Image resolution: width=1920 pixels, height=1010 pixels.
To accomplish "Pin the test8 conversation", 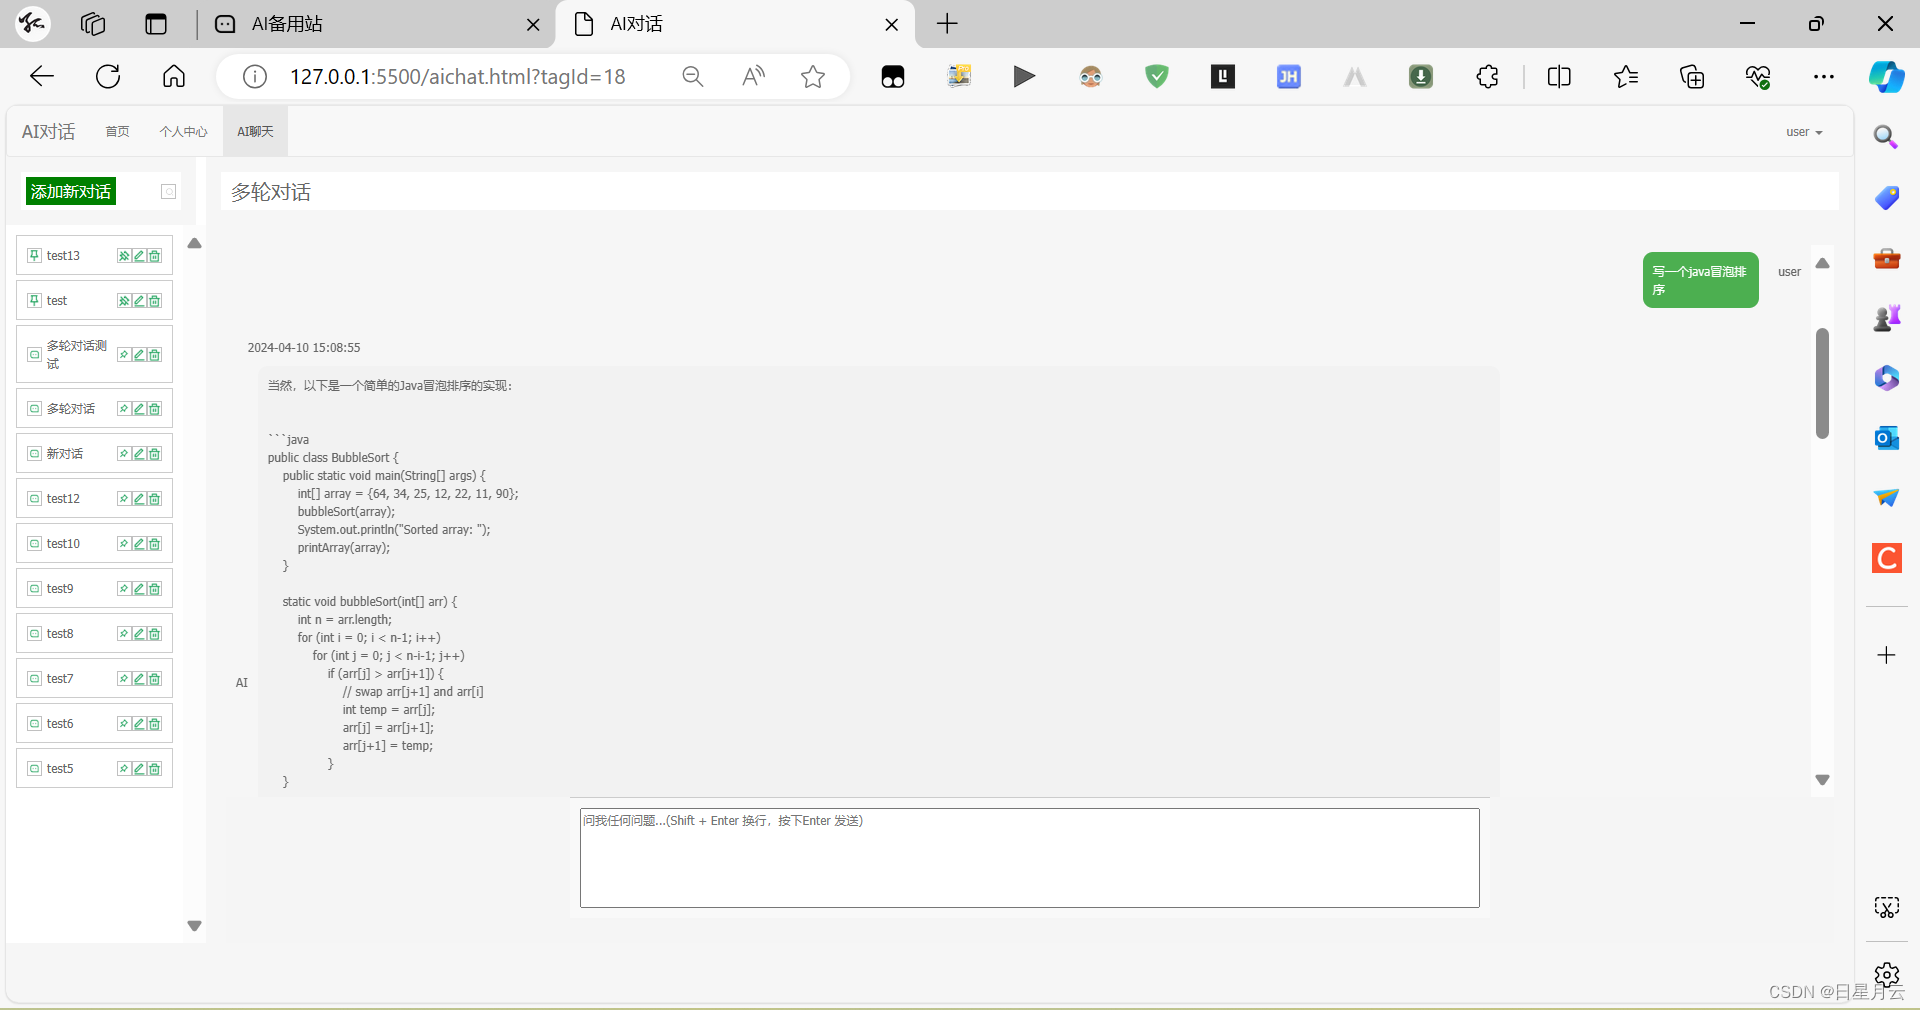I will [124, 634].
